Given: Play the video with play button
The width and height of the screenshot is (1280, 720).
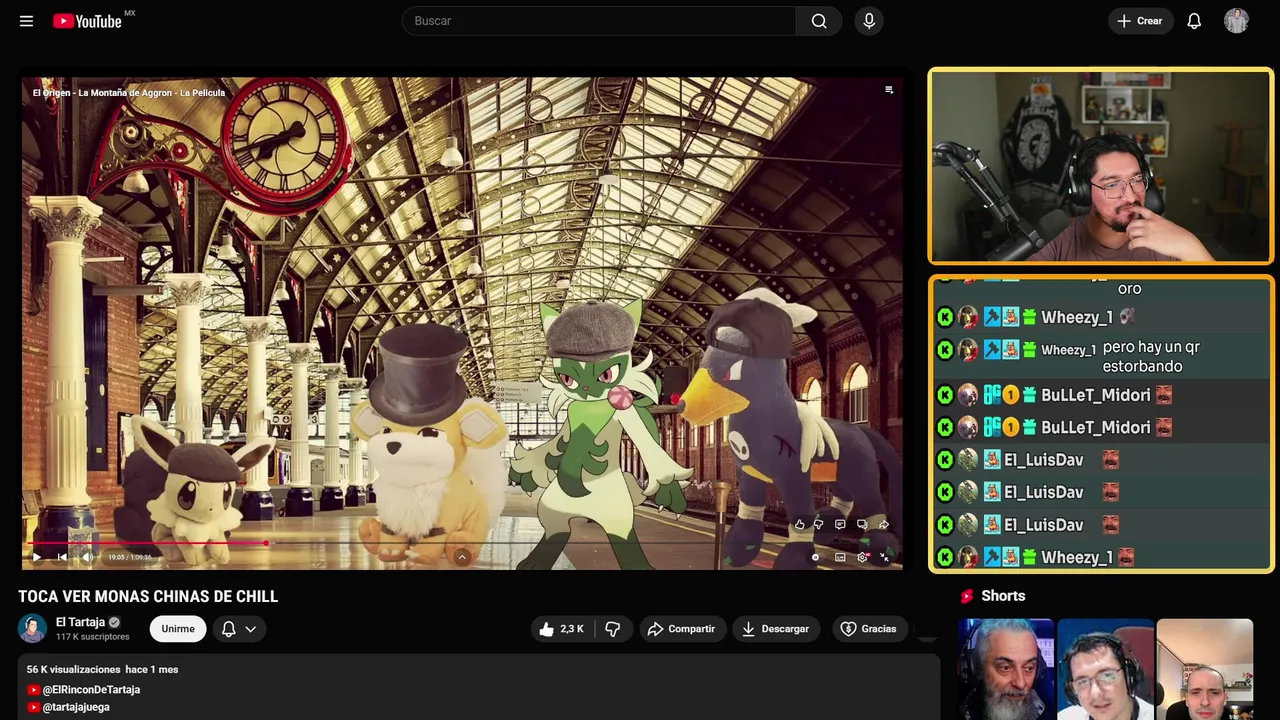Looking at the screenshot, I should (x=37, y=557).
